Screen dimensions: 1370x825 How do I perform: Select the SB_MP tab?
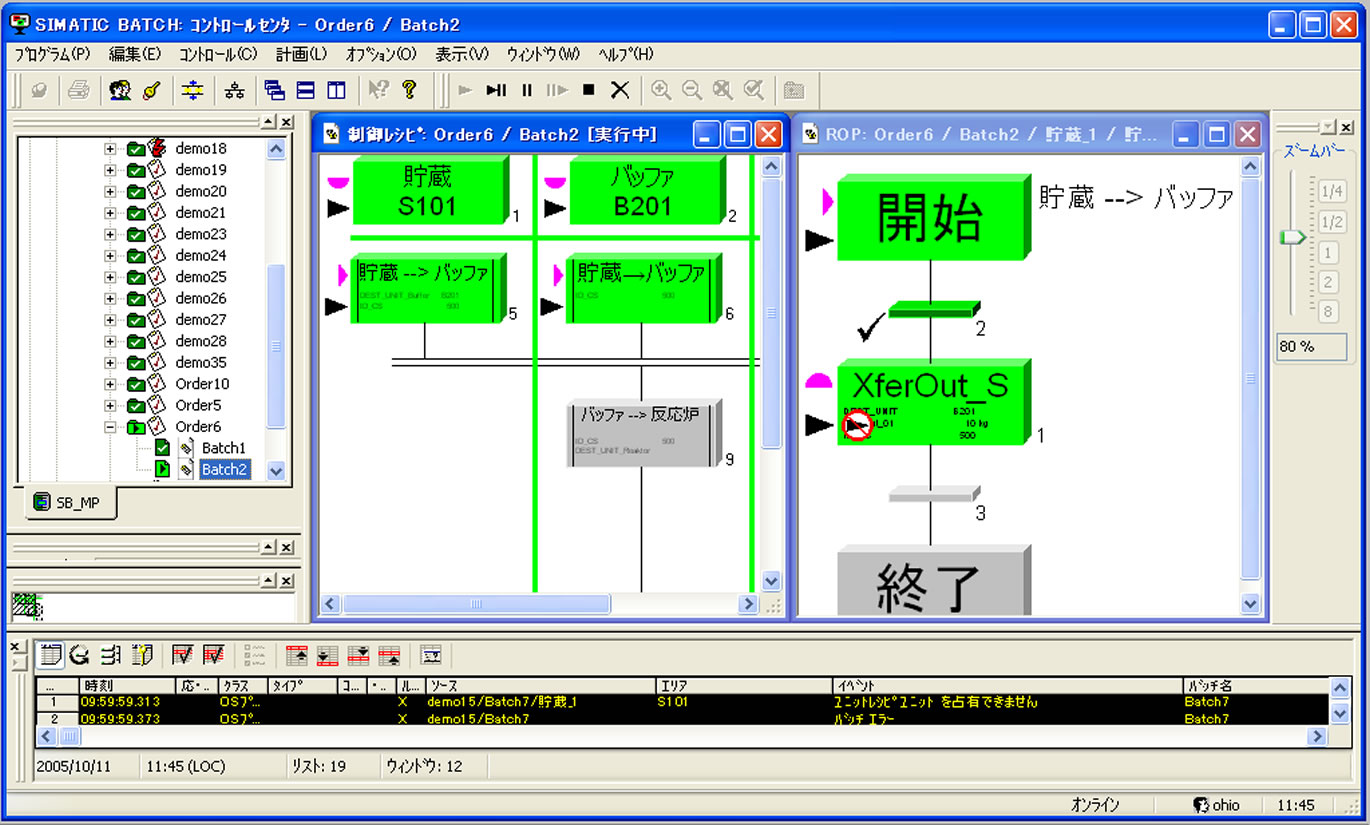71,502
